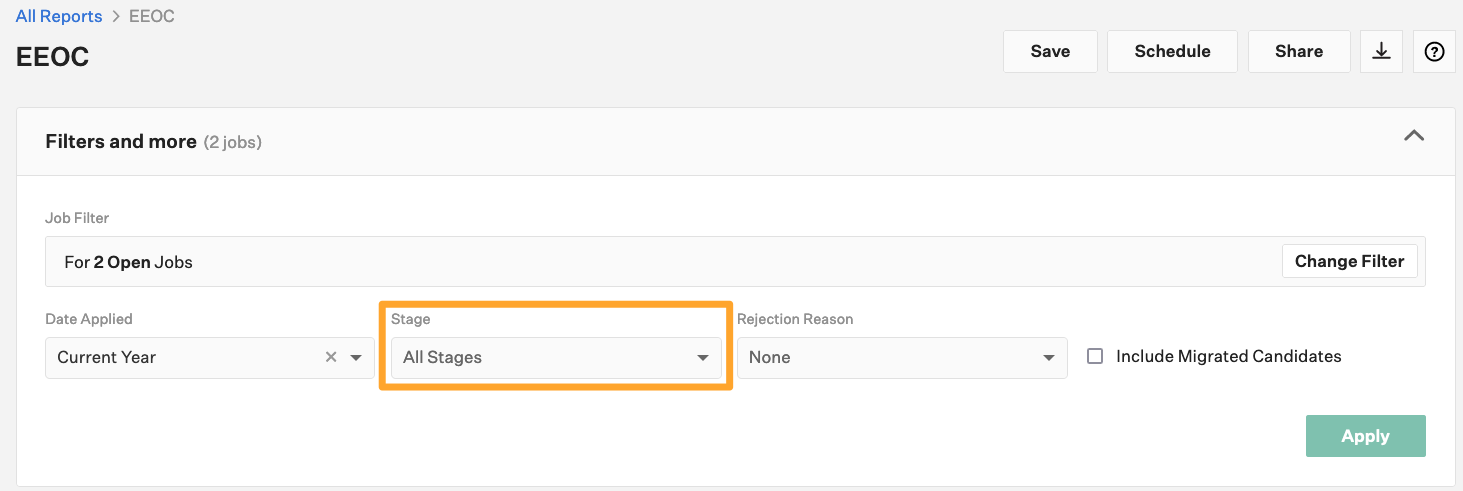The image size is (1463, 491).
Task: Click Change Filter for jobs
Action: tap(1350, 261)
